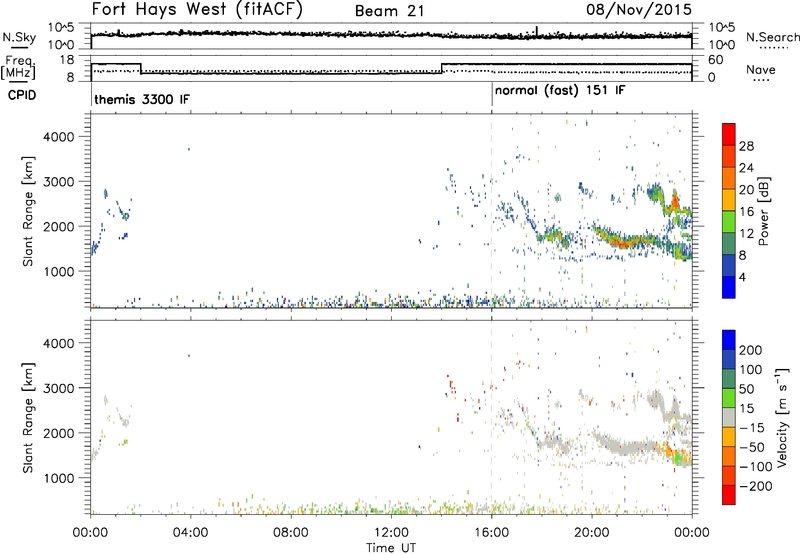The height and width of the screenshot is (554, 800).
Task: Click the 'N.Sky' axis label
Action: tap(19, 37)
